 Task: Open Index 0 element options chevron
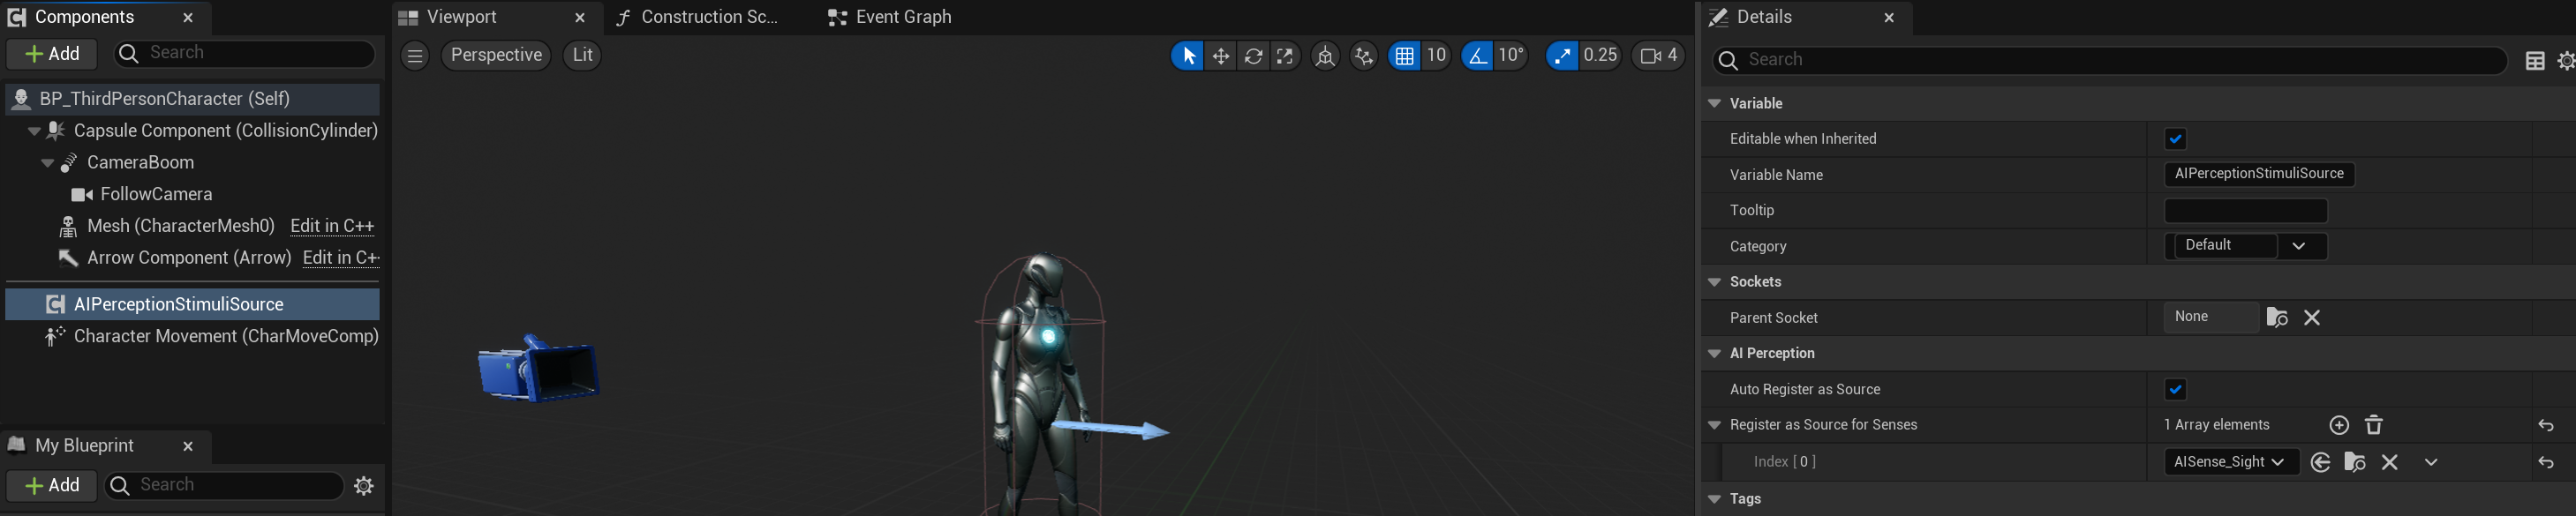(x=2431, y=462)
